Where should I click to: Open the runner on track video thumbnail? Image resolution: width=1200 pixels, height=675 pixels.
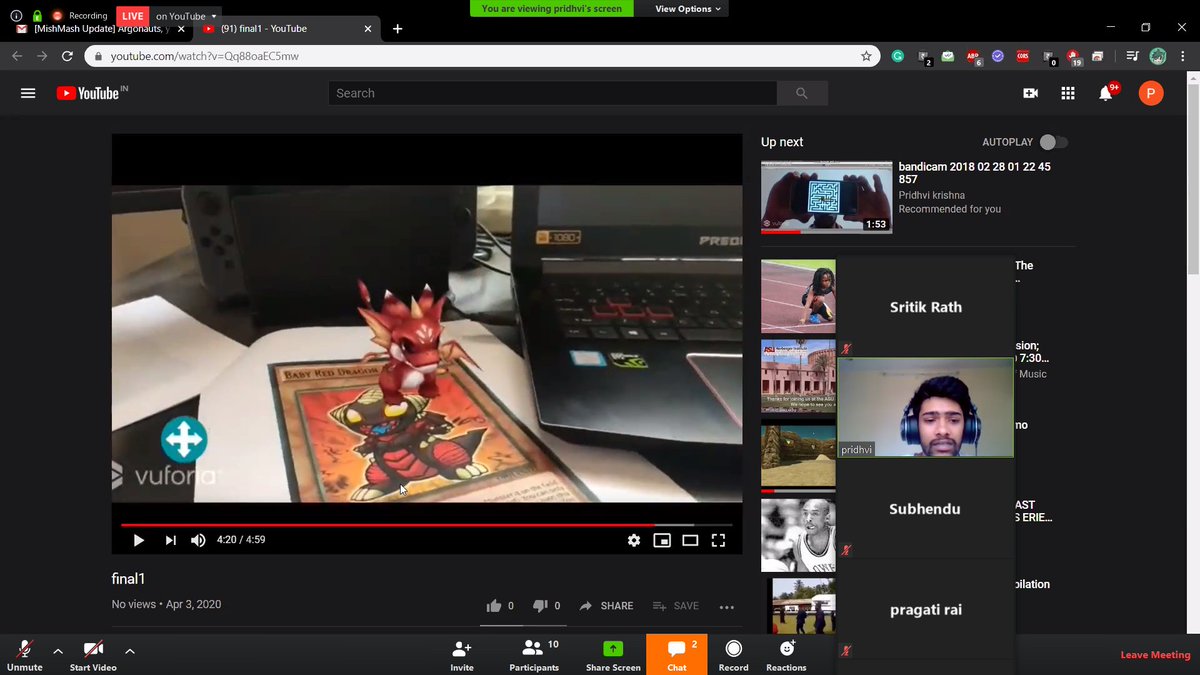pyautogui.click(x=798, y=297)
